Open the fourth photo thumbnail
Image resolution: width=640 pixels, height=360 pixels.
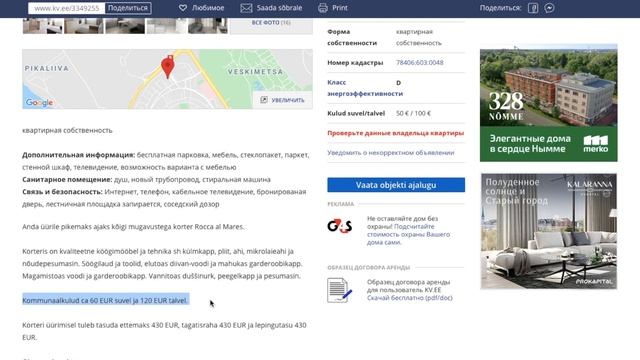166,25
